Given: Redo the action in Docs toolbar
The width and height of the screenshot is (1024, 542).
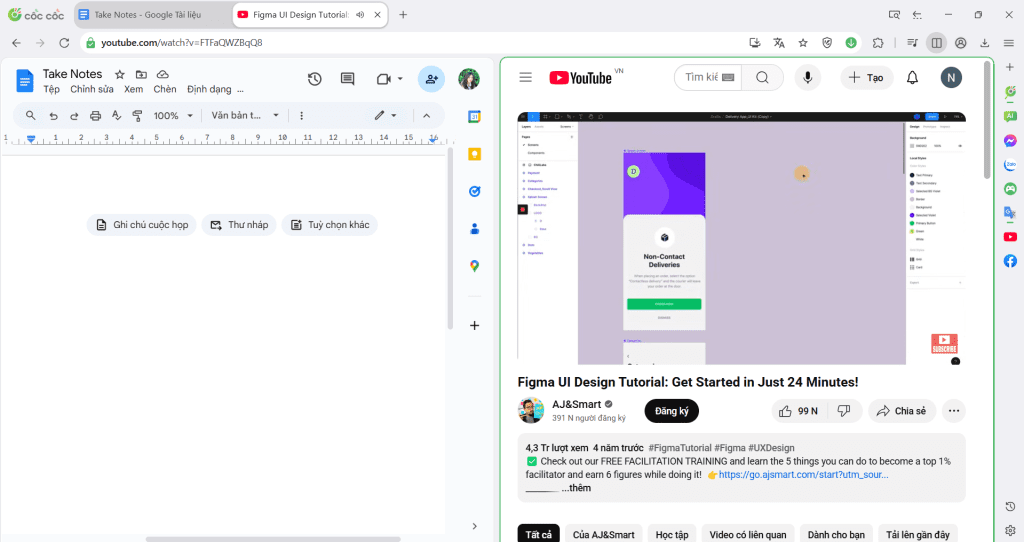Looking at the screenshot, I should (x=74, y=116).
